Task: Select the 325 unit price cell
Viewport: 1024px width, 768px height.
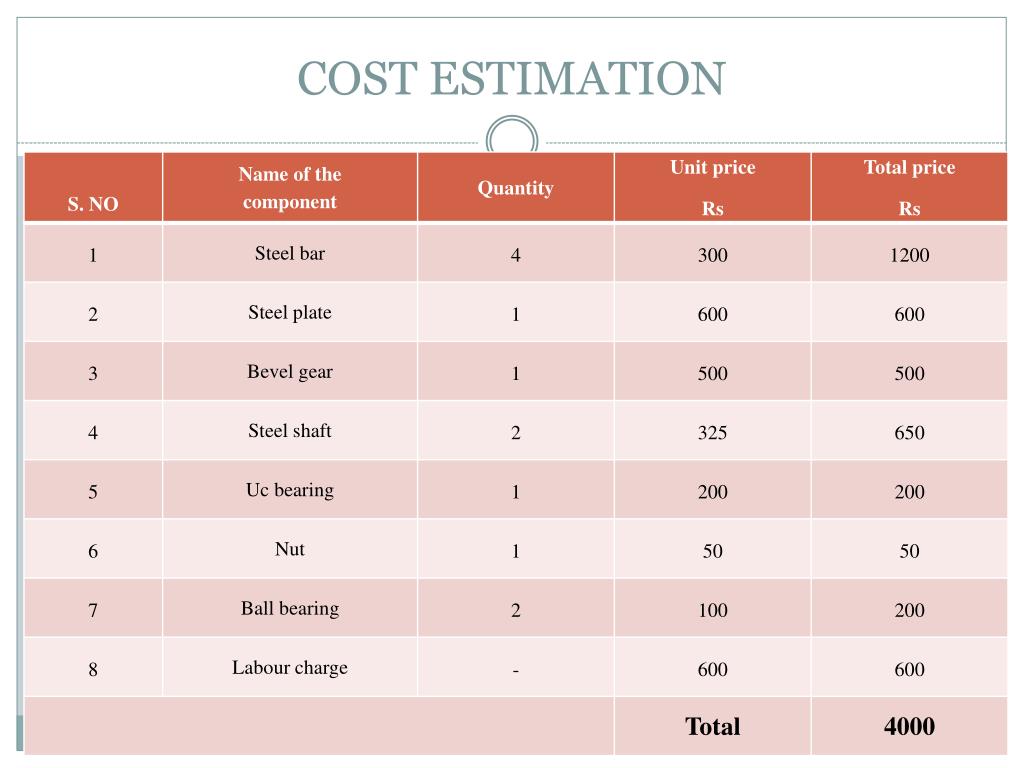Action: click(712, 433)
